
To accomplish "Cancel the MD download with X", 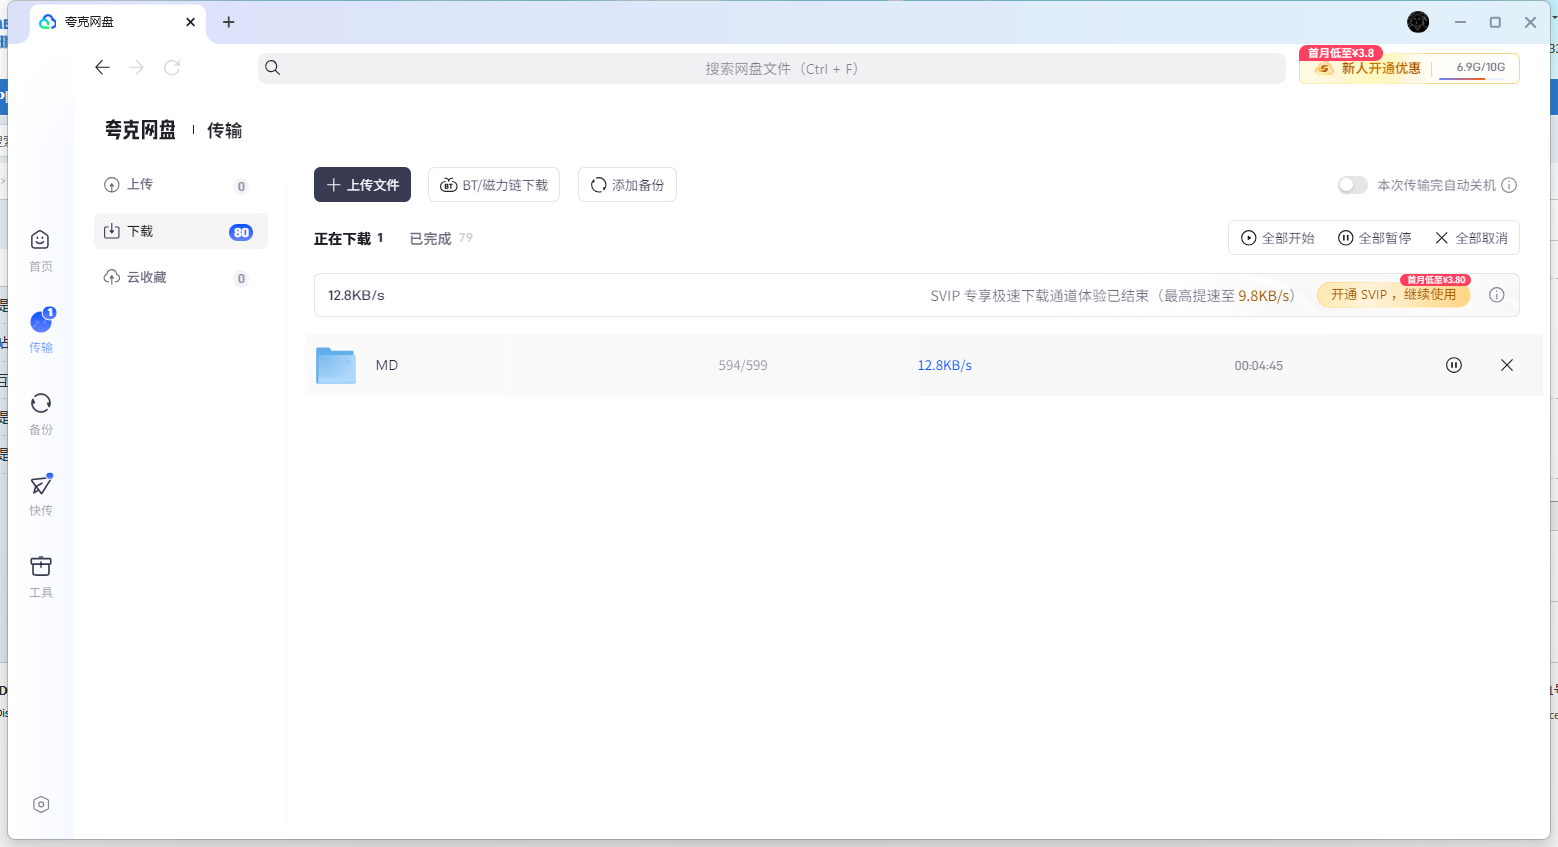I will (x=1507, y=365).
